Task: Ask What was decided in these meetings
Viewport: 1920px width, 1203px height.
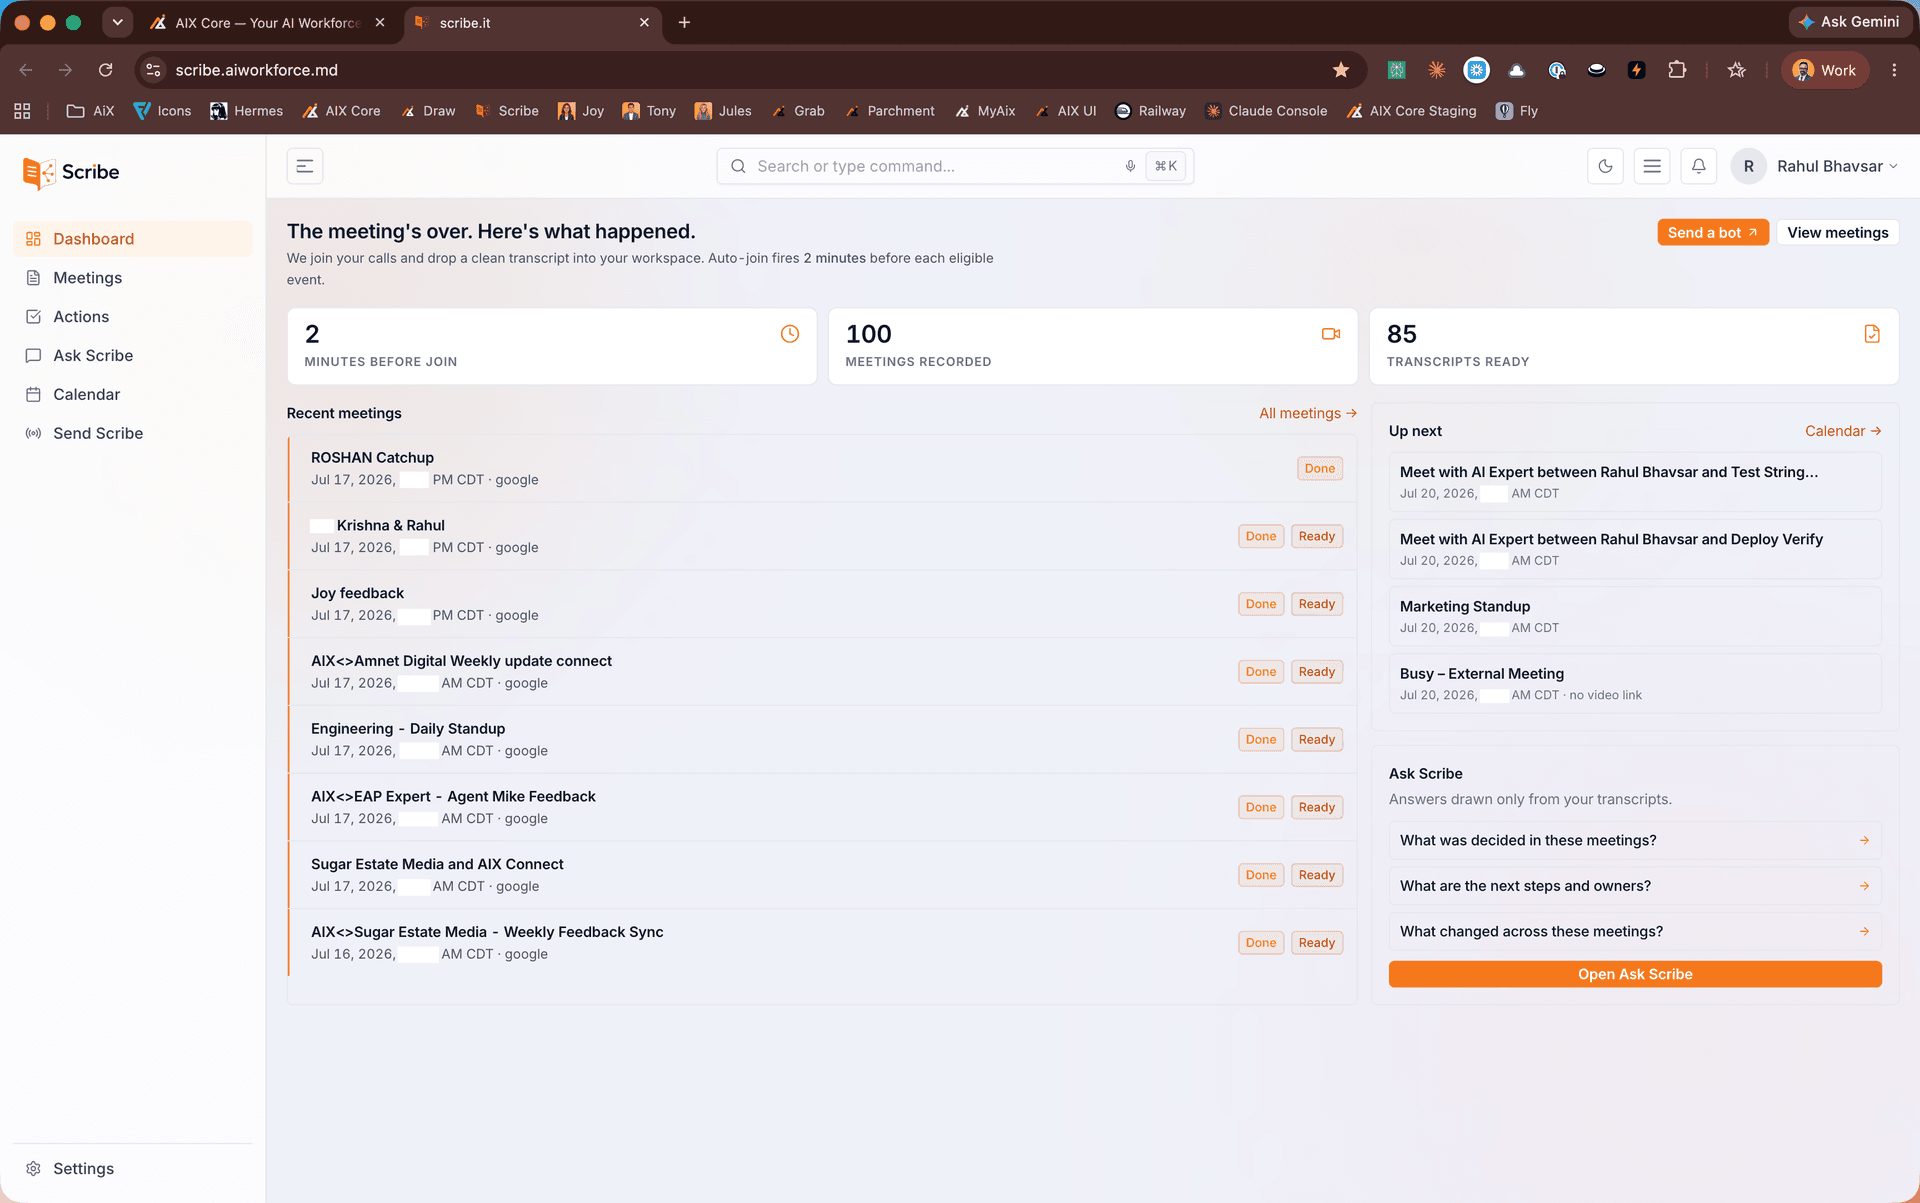Action: [x=1635, y=841]
